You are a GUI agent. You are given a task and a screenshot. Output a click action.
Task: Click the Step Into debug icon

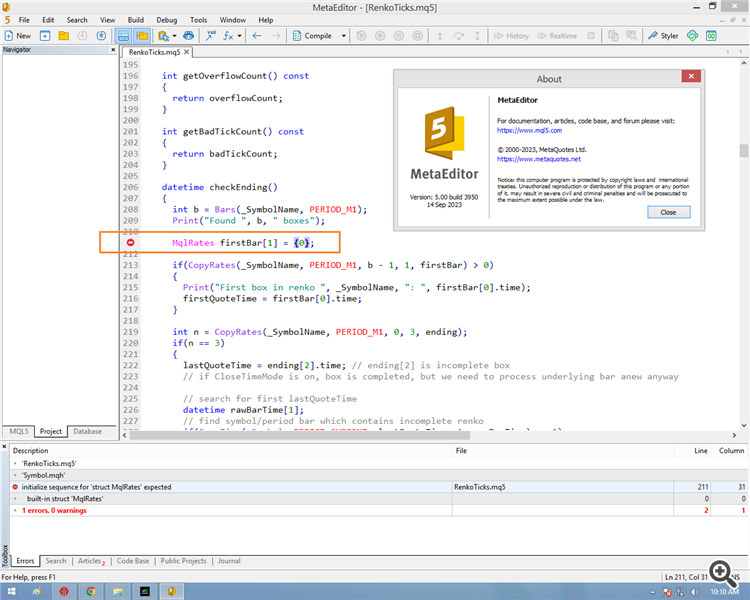click(x=440, y=36)
